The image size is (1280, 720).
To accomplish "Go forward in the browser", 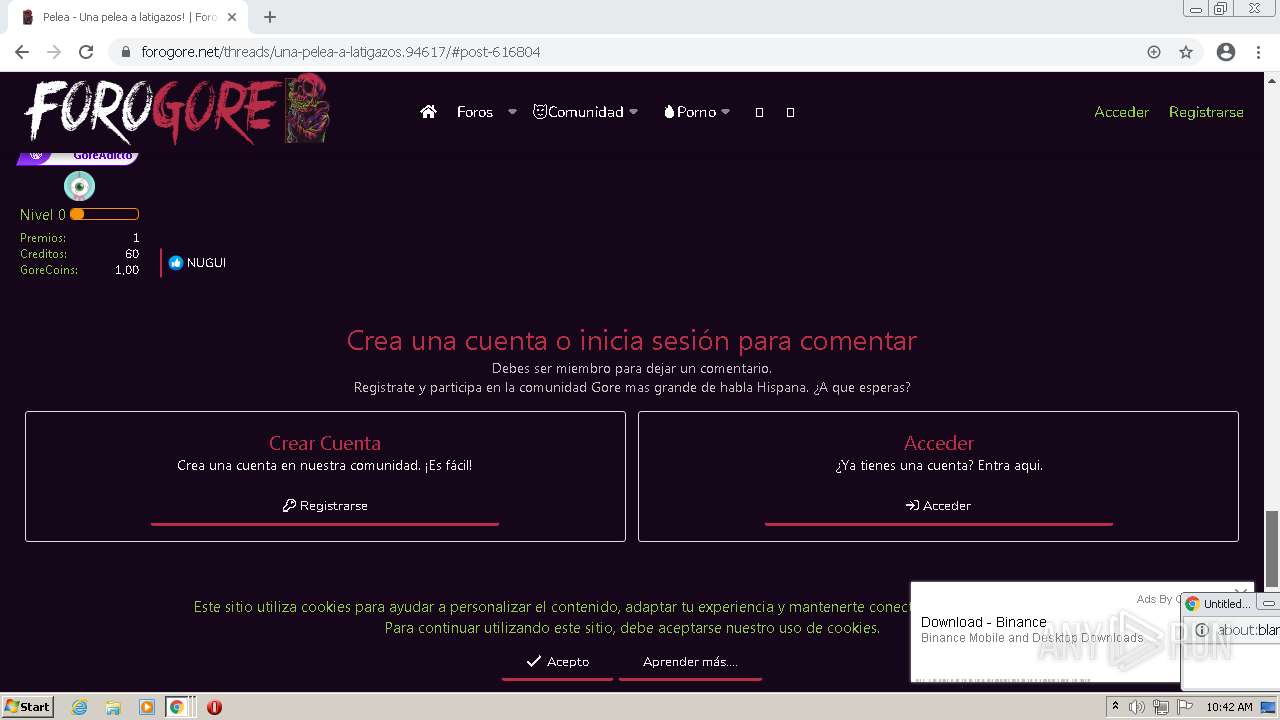I will click(54, 52).
